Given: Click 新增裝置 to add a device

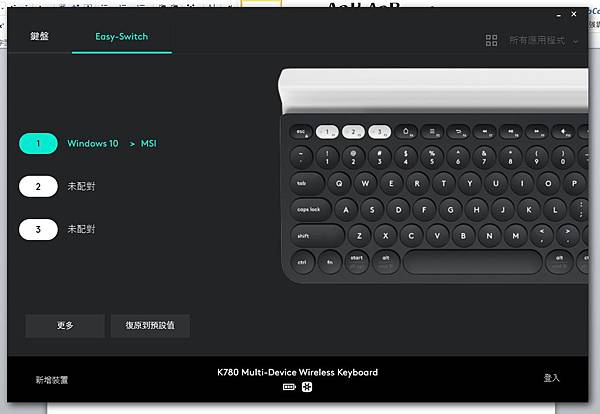Looking at the screenshot, I should pyautogui.click(x=52, y=380).
